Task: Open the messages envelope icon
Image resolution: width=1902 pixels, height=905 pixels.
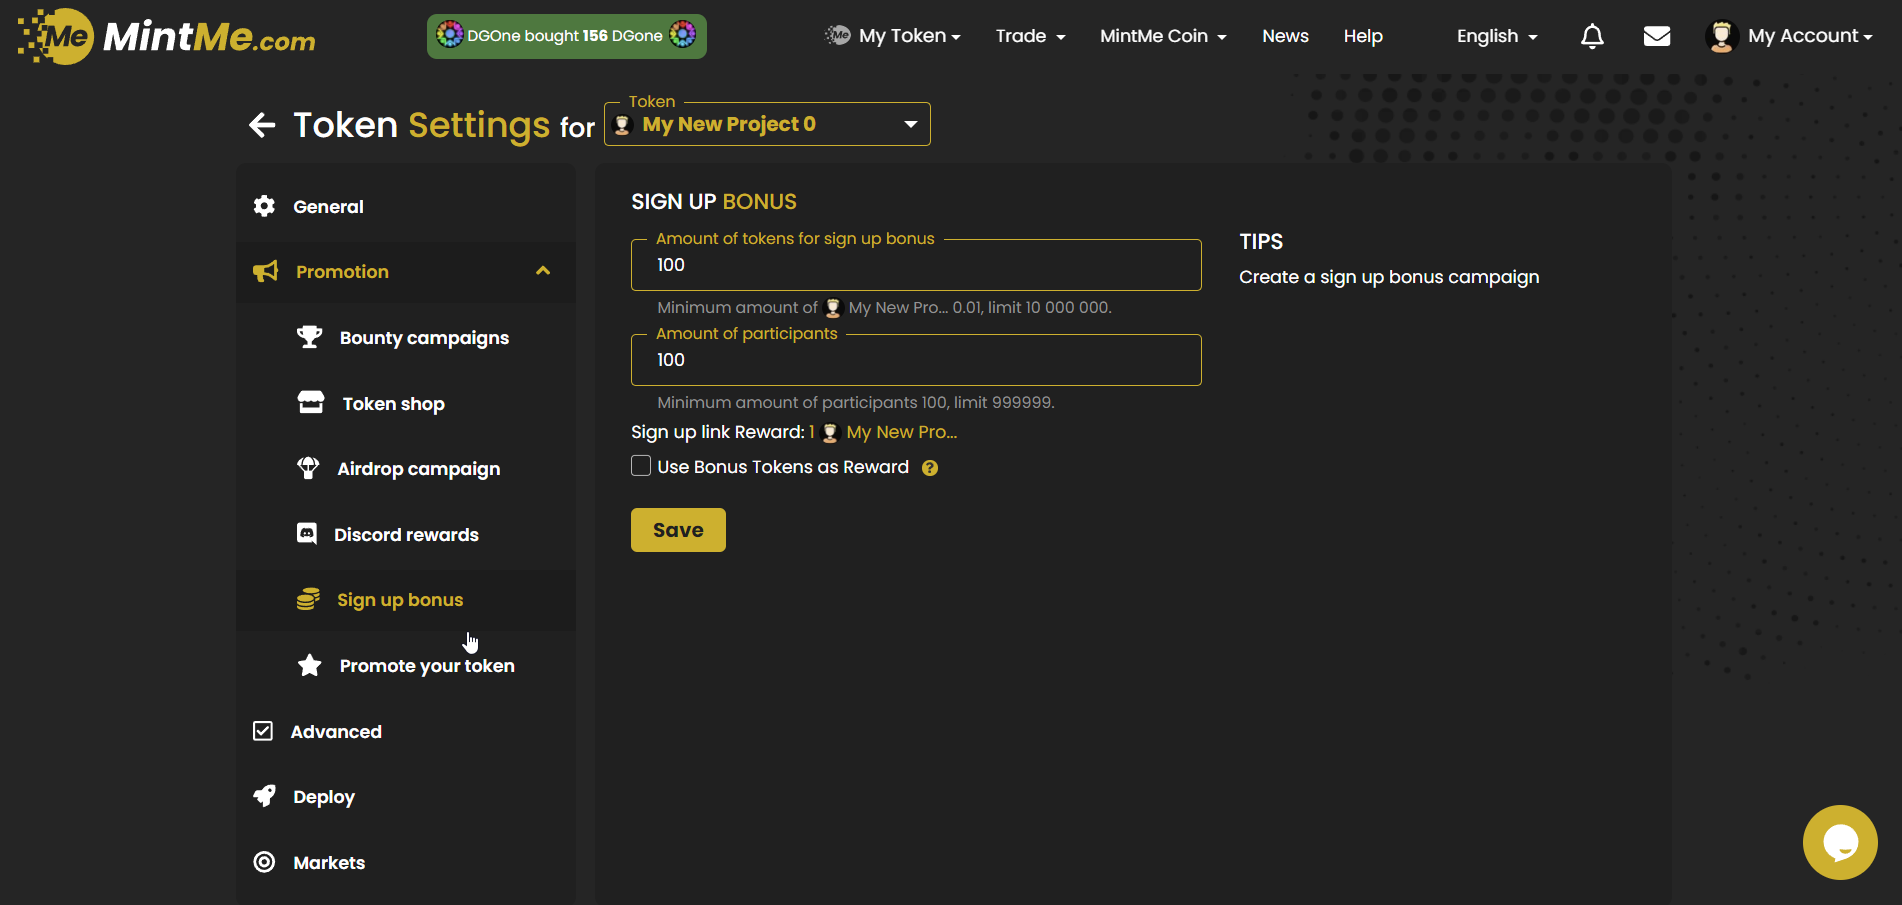Action: 1657,37
